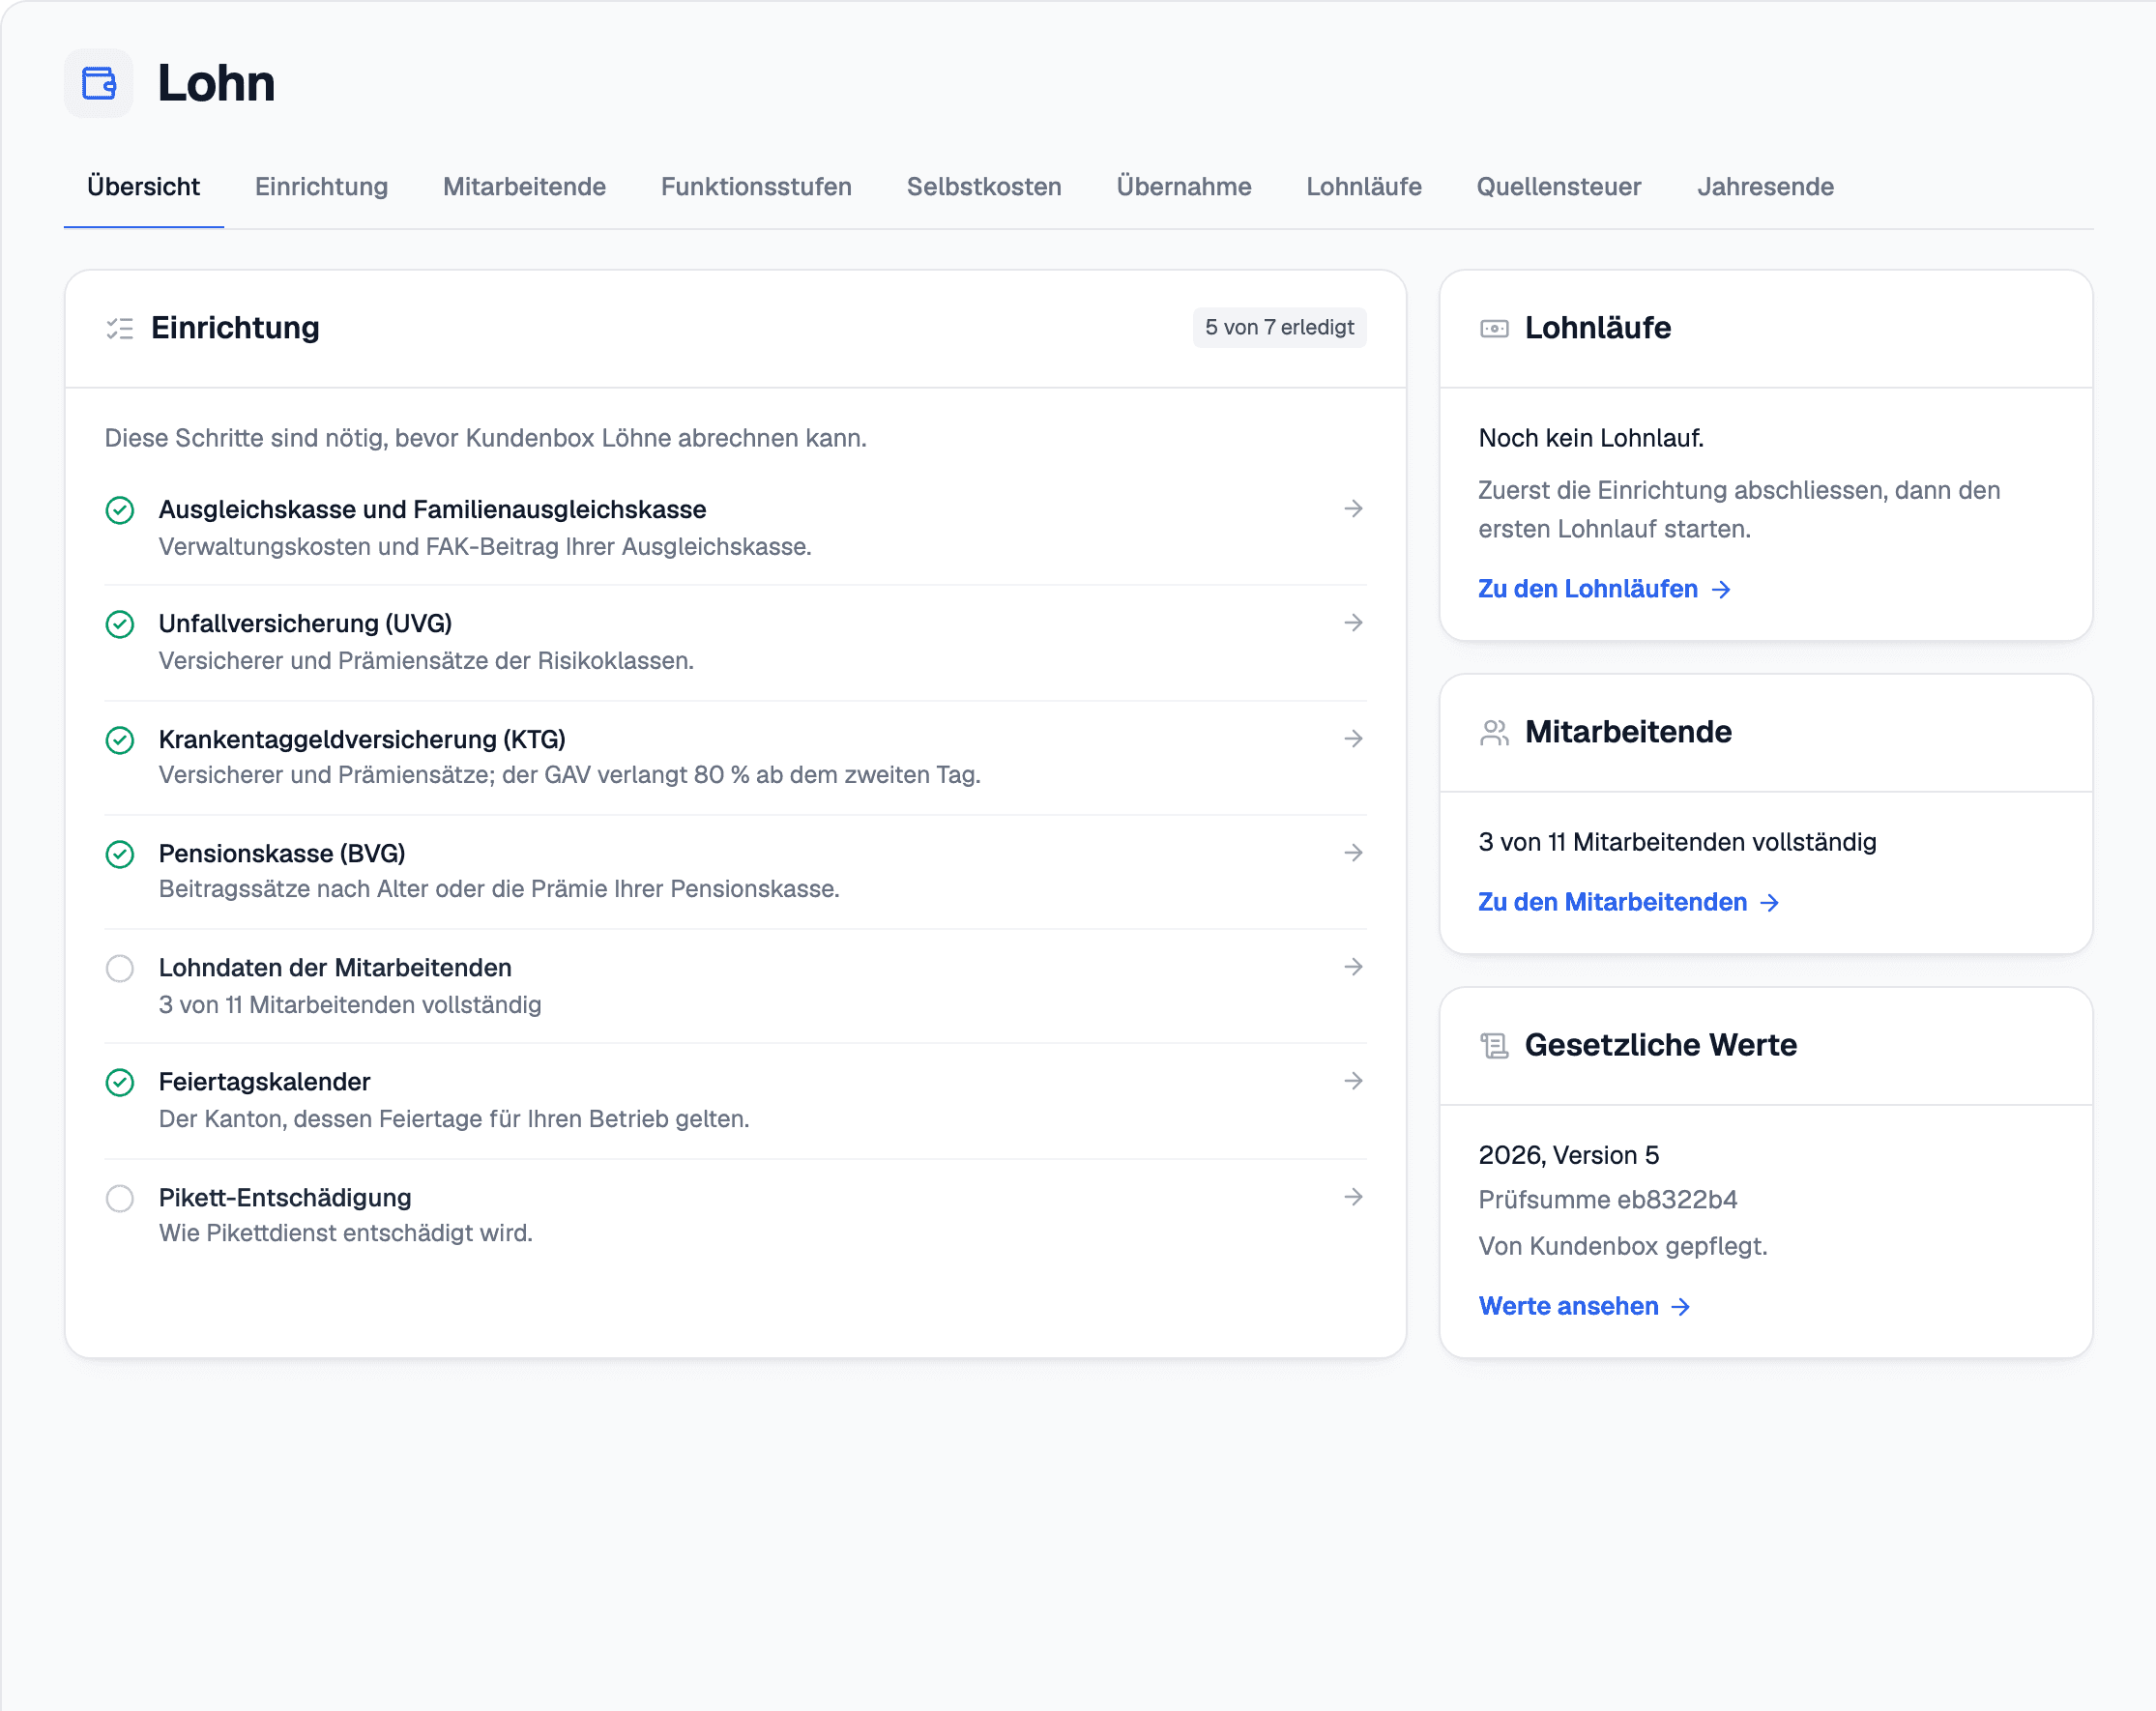2156x1711 pixels.
Task: Click the empty circle for Lohndaten der Mitarbeitenden
Action: coord(120,968)
